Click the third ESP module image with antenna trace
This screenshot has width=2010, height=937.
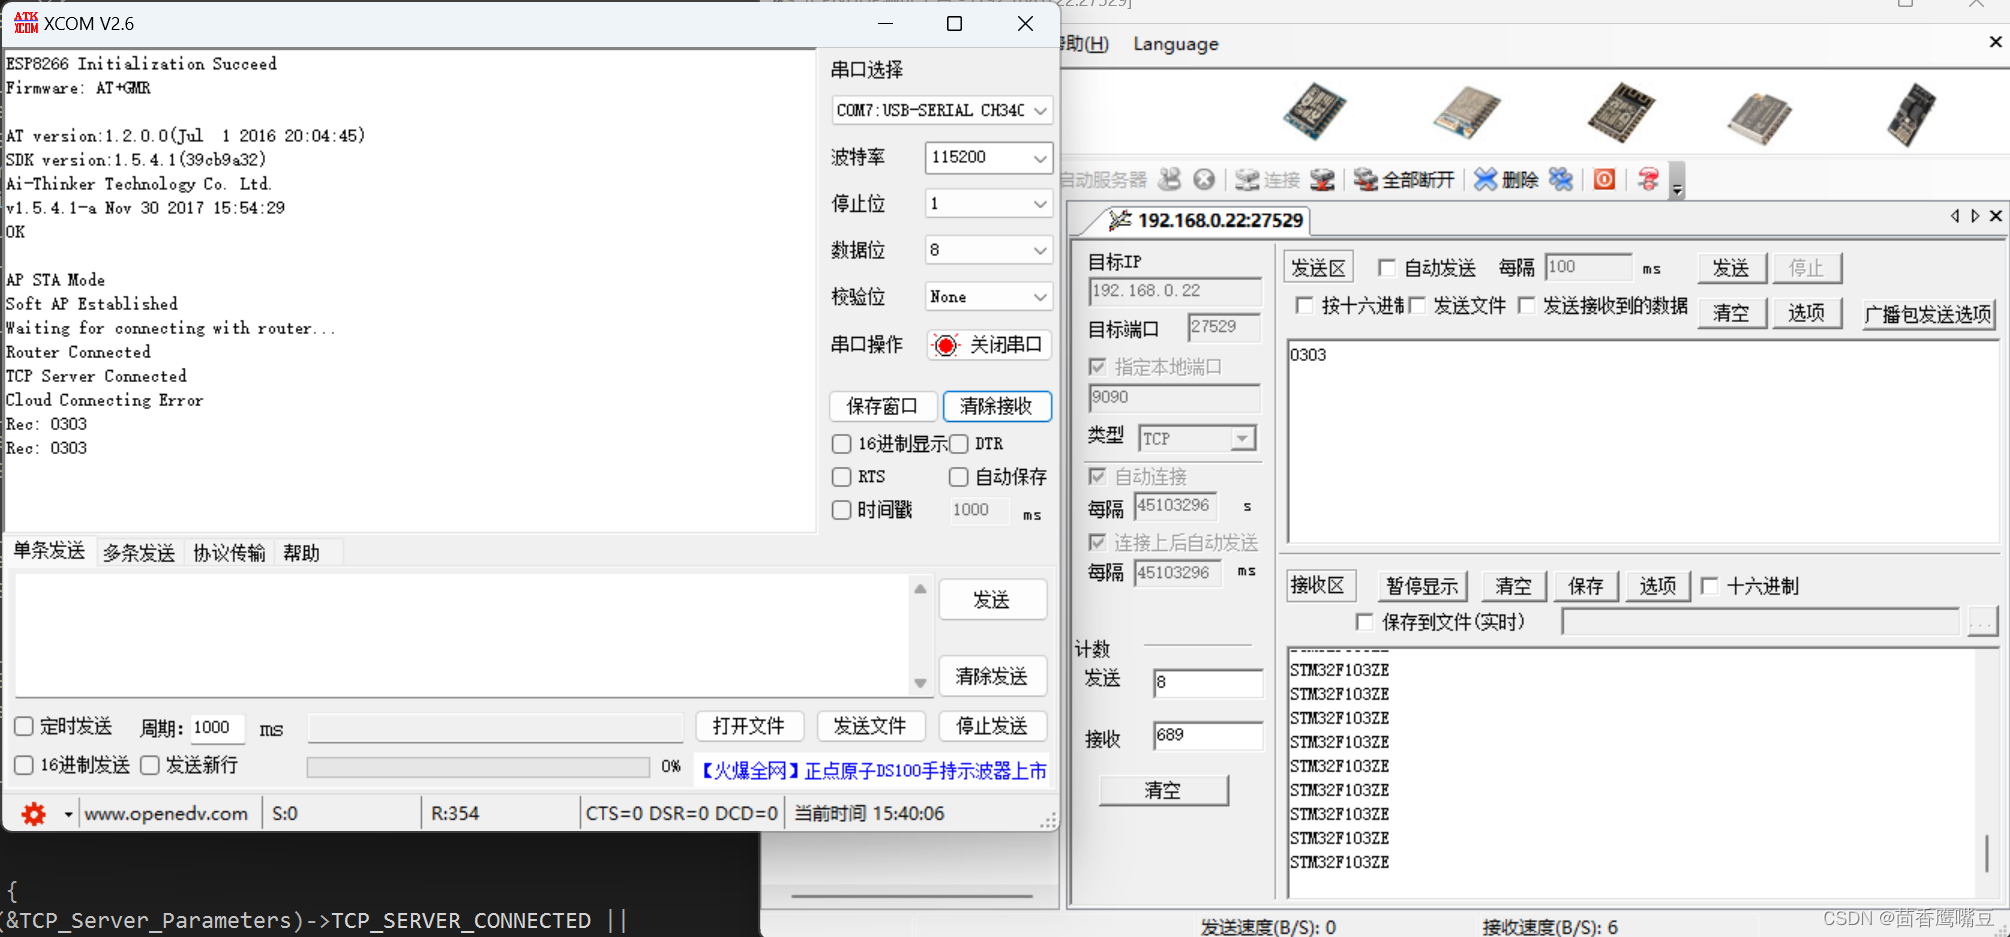click(x=1621, y=112)
